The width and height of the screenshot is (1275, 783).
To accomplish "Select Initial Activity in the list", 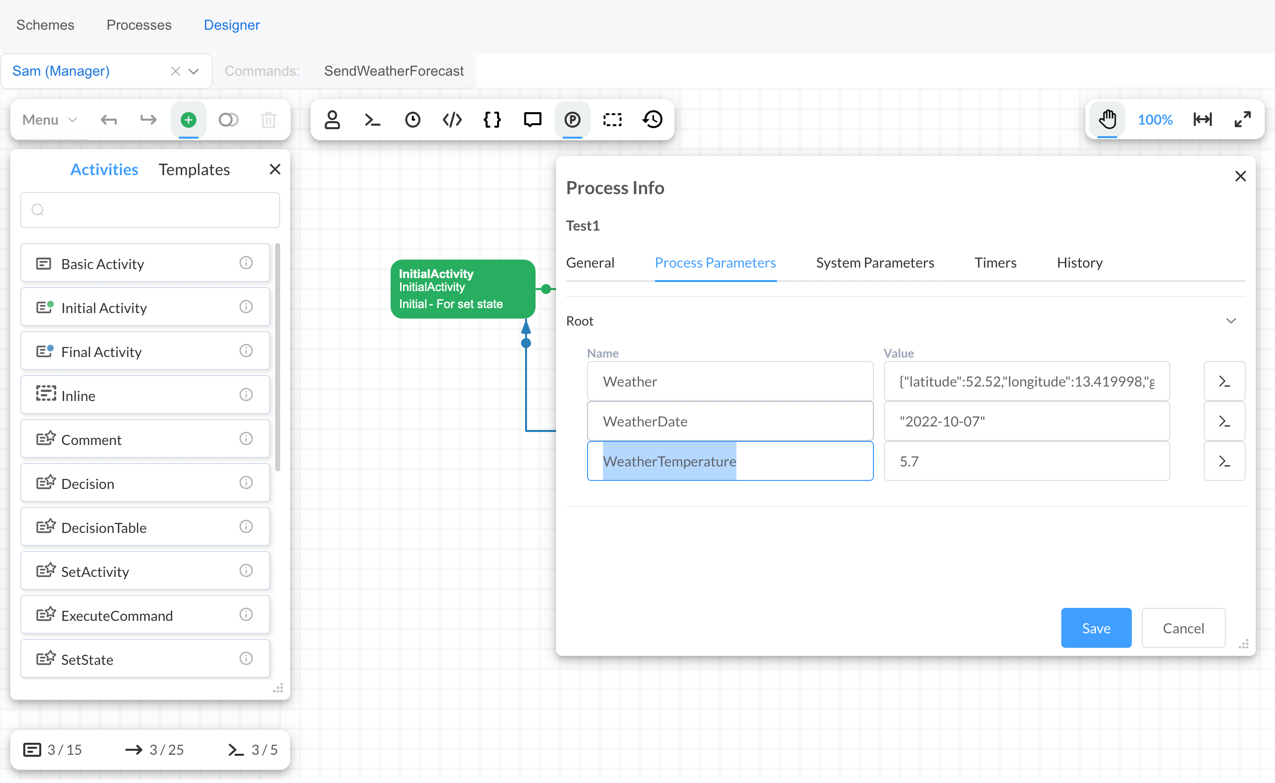I will [x=145, y=308].
